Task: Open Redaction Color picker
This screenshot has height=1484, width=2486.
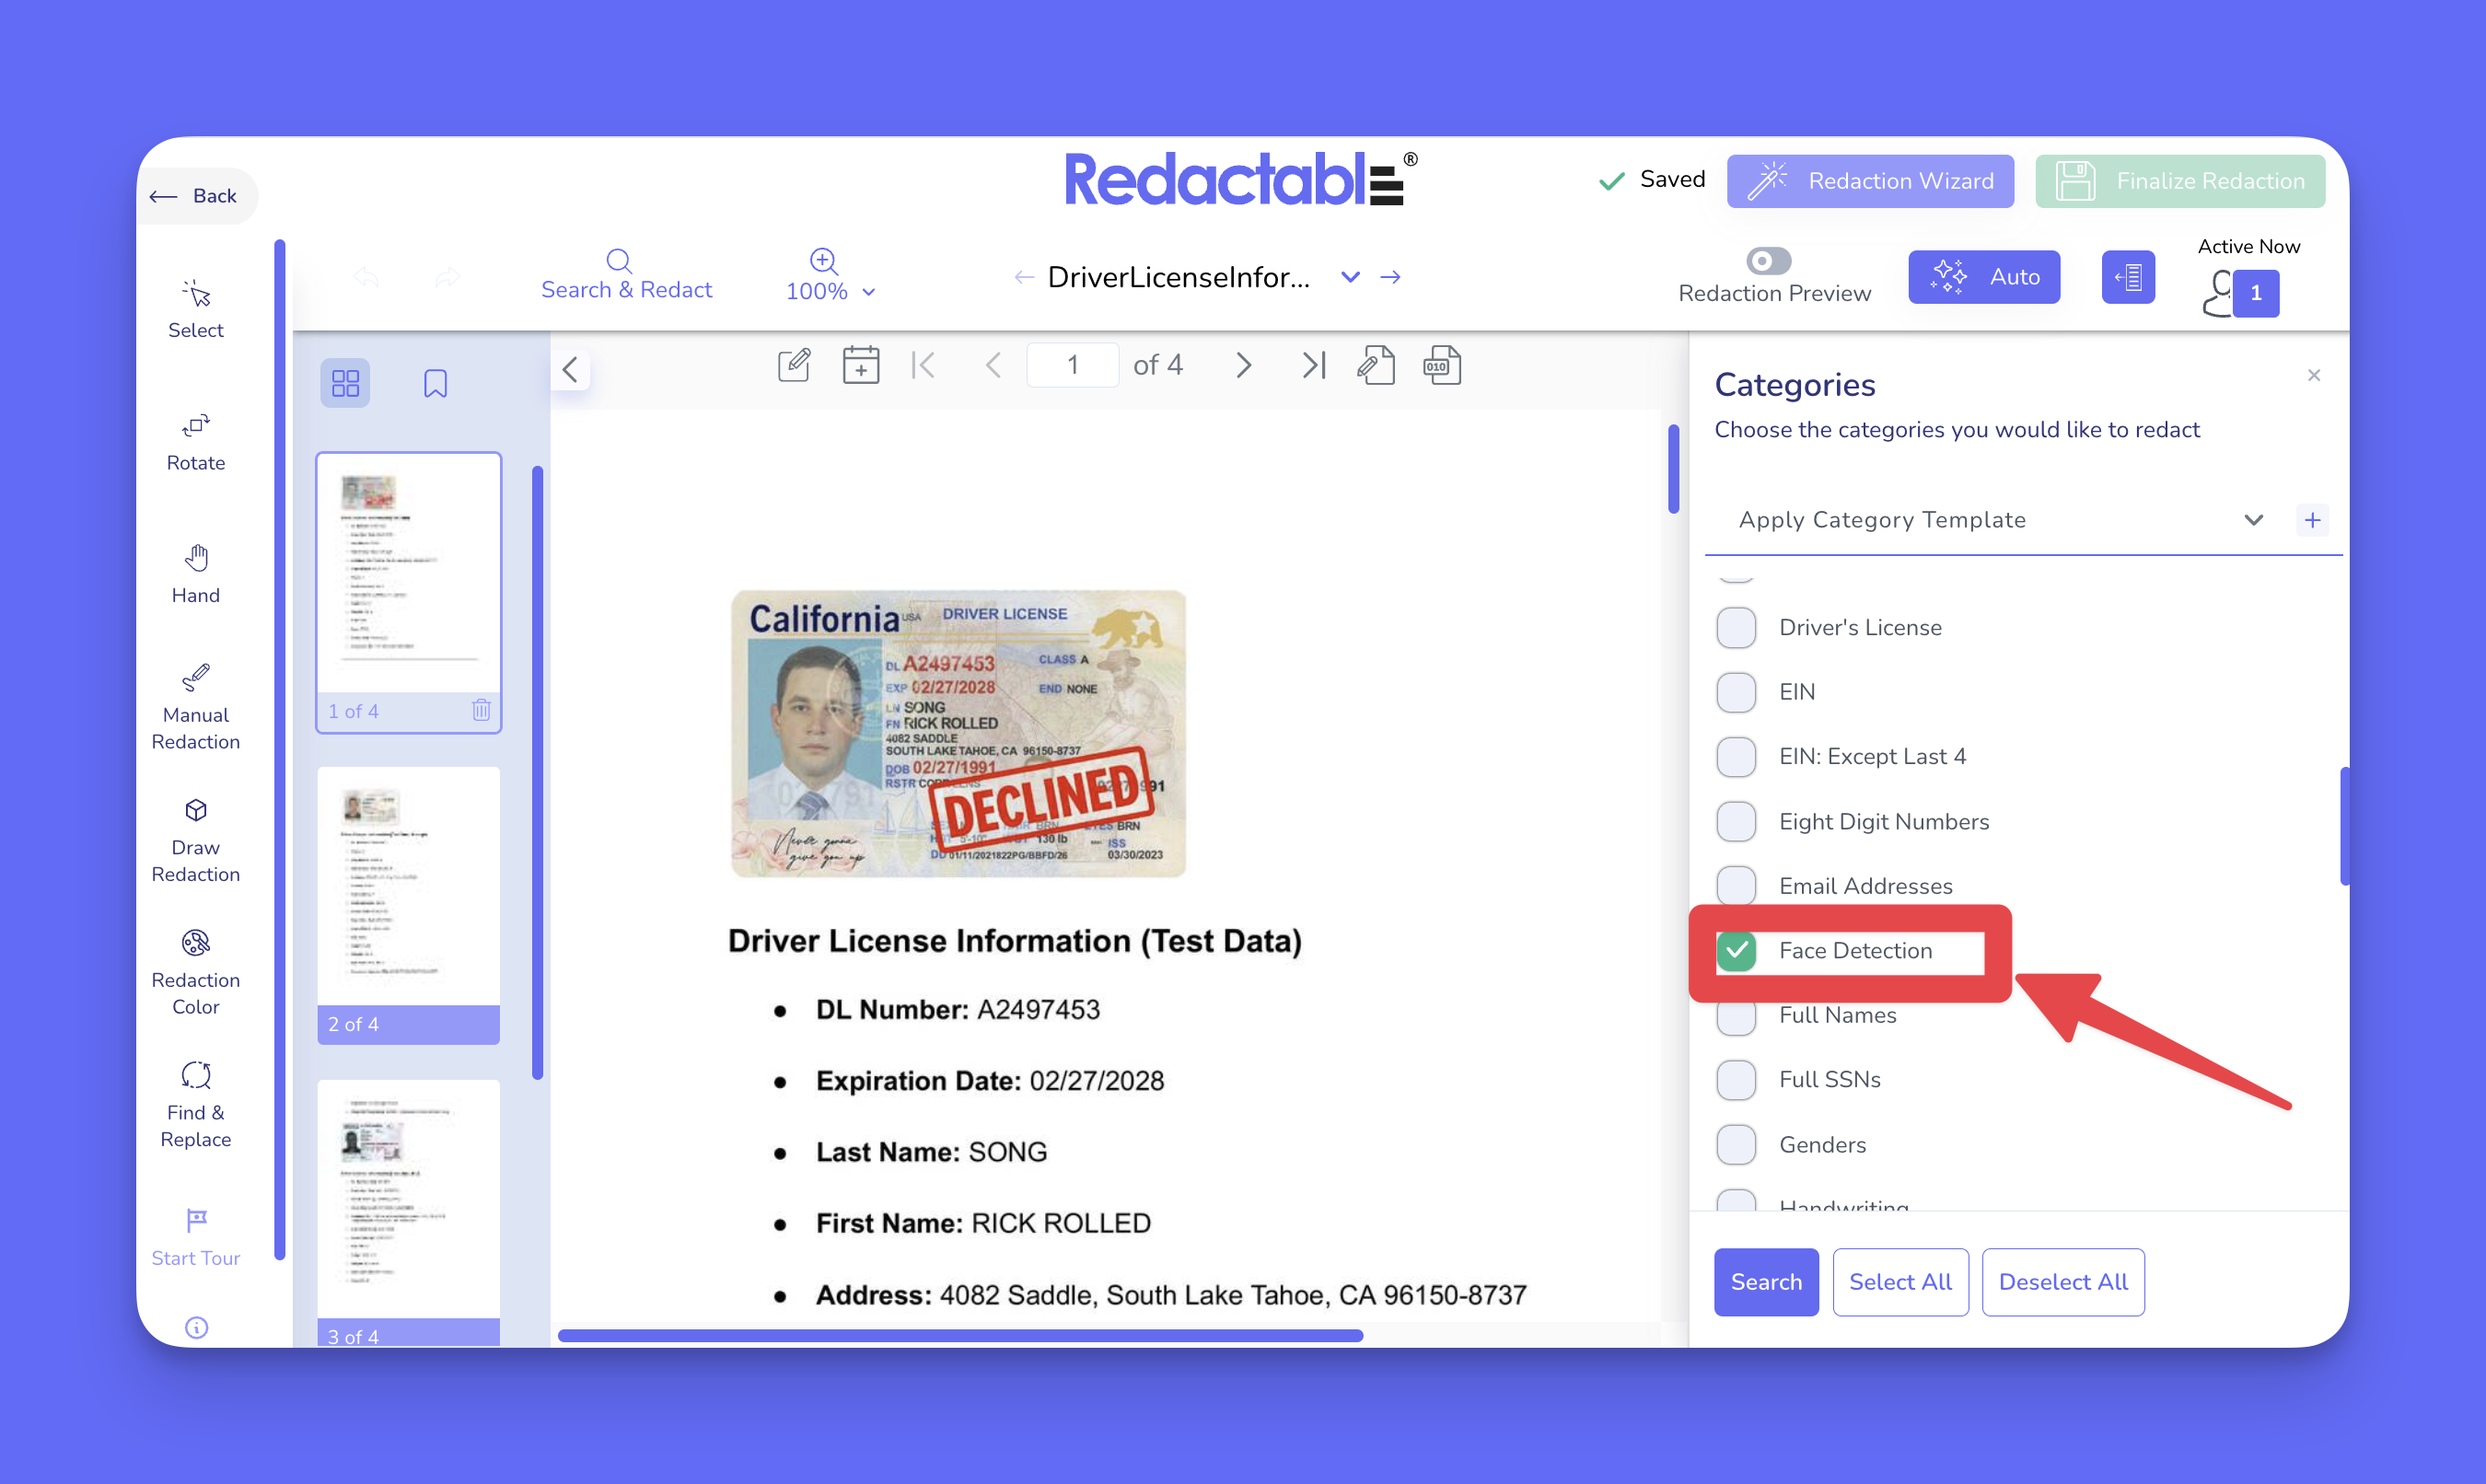Action: [x=195, y=972]
